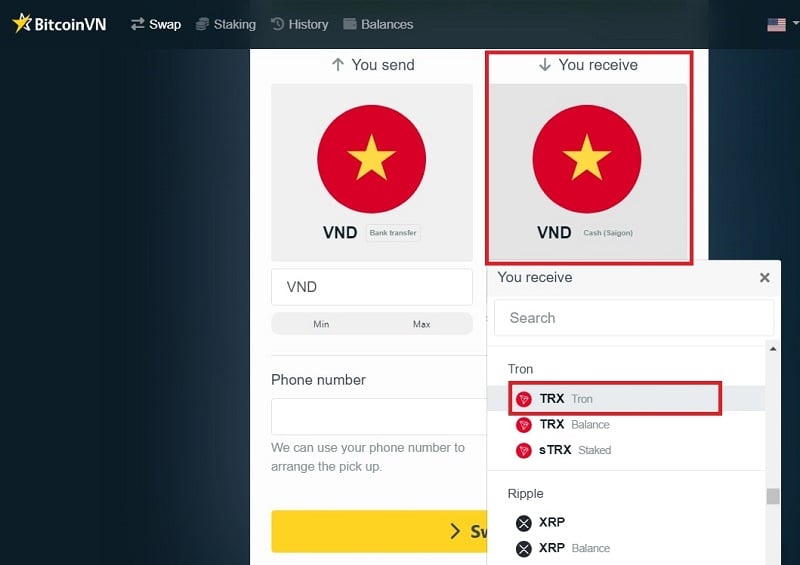The height and width of the screenshot is (565, 800).
Task: Click the Search box in currency list
Action: pyautogui.click(x=634, y=318)
